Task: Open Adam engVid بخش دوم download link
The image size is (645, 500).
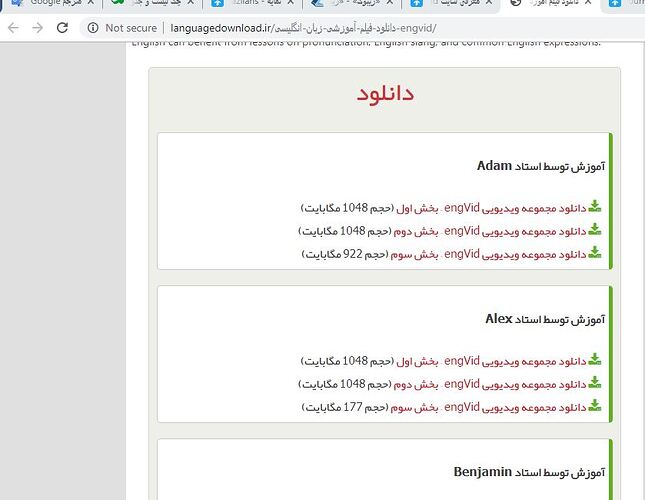Action: point(490,231)
